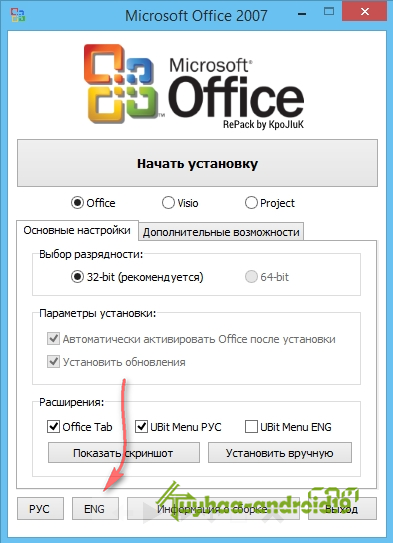The image size is (393, 545).
Task: Click the Office app icon in title bar
Action: pyautogui.click(x=17, y=15)
